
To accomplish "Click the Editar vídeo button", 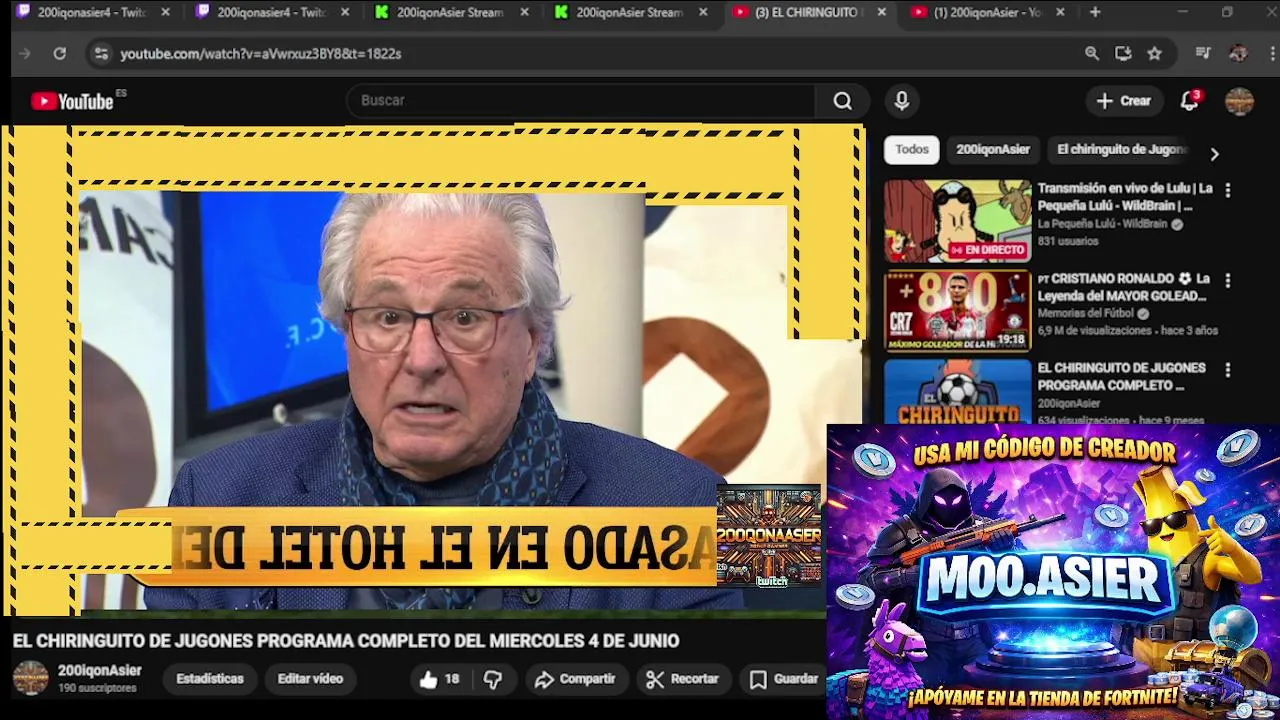I will click(x=310, y=679).
